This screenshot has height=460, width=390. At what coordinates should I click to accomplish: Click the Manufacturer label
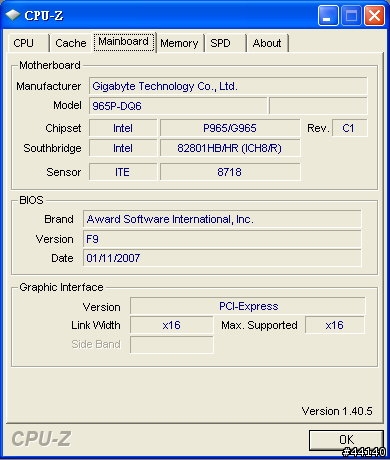(49, 86)
